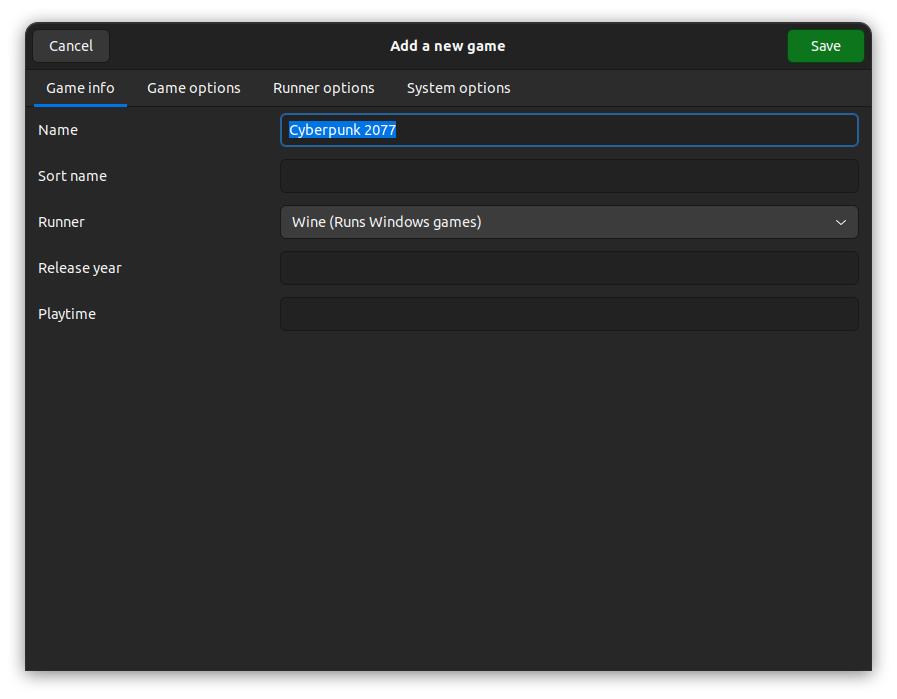Screen dimensions: 897x699
Task: Select the Wine (Runs Windows games) entry
Action: [387, 222]
